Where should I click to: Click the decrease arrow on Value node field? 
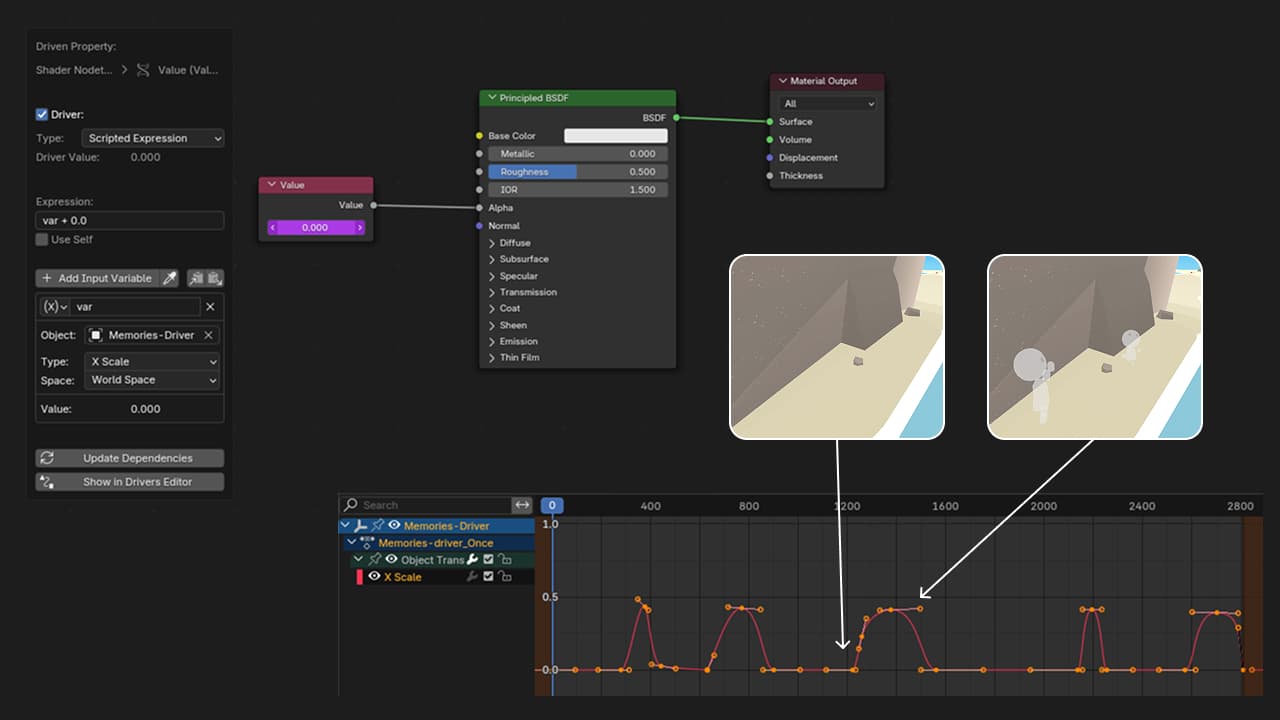click(272, 227)
